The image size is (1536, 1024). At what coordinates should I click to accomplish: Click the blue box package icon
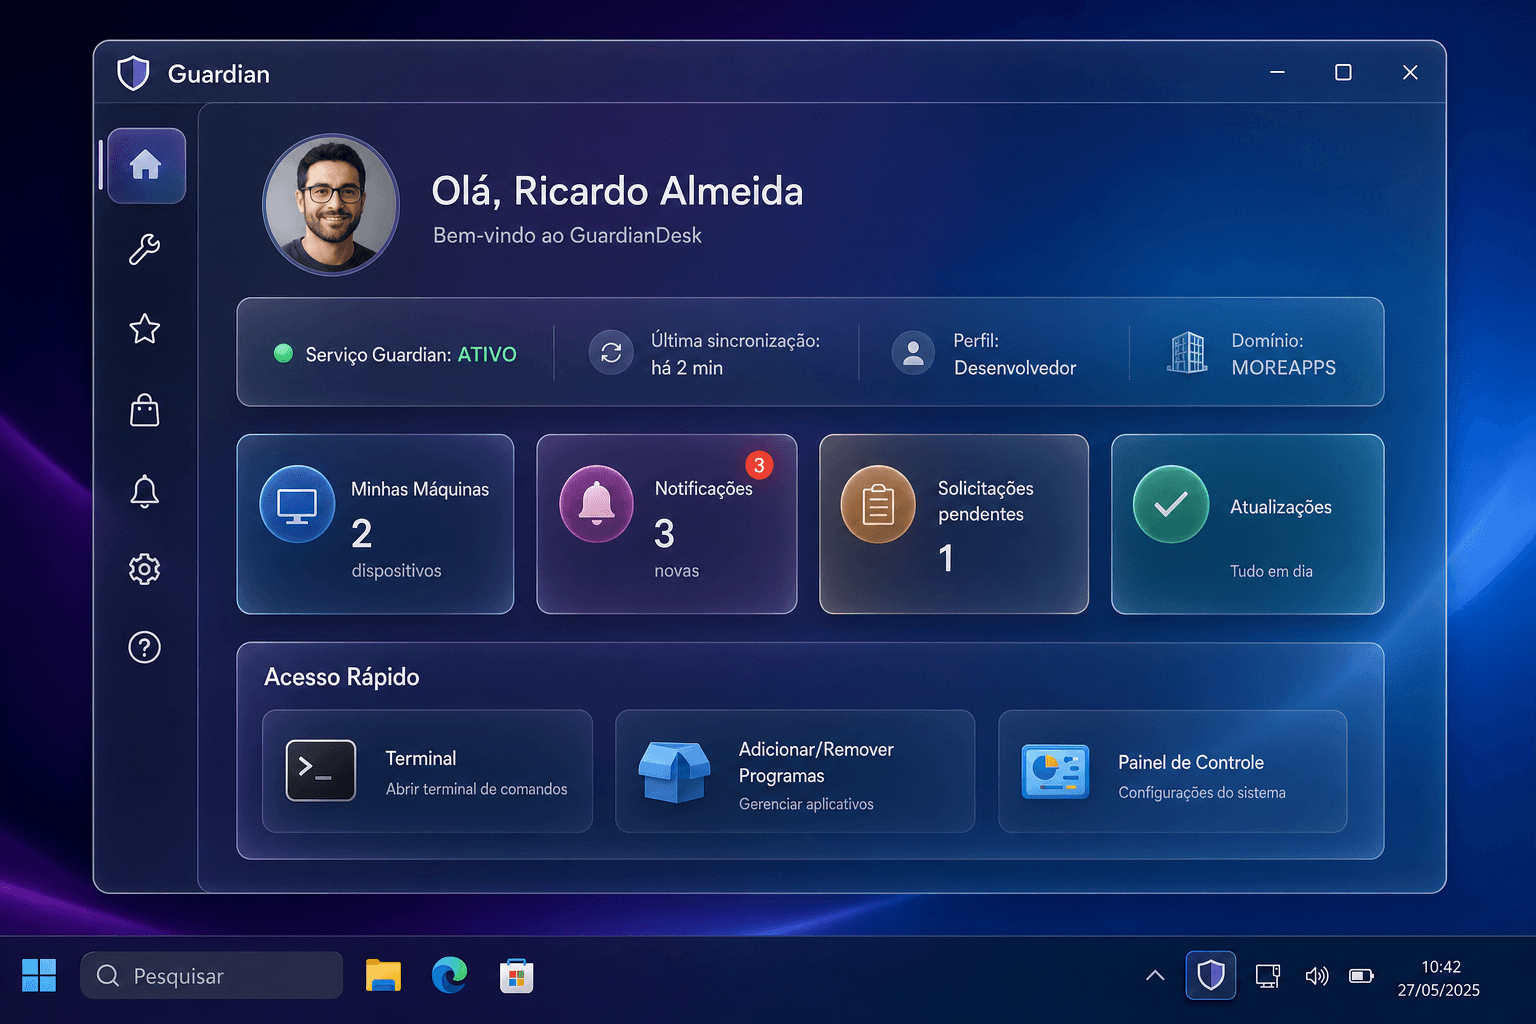point(675,772)
